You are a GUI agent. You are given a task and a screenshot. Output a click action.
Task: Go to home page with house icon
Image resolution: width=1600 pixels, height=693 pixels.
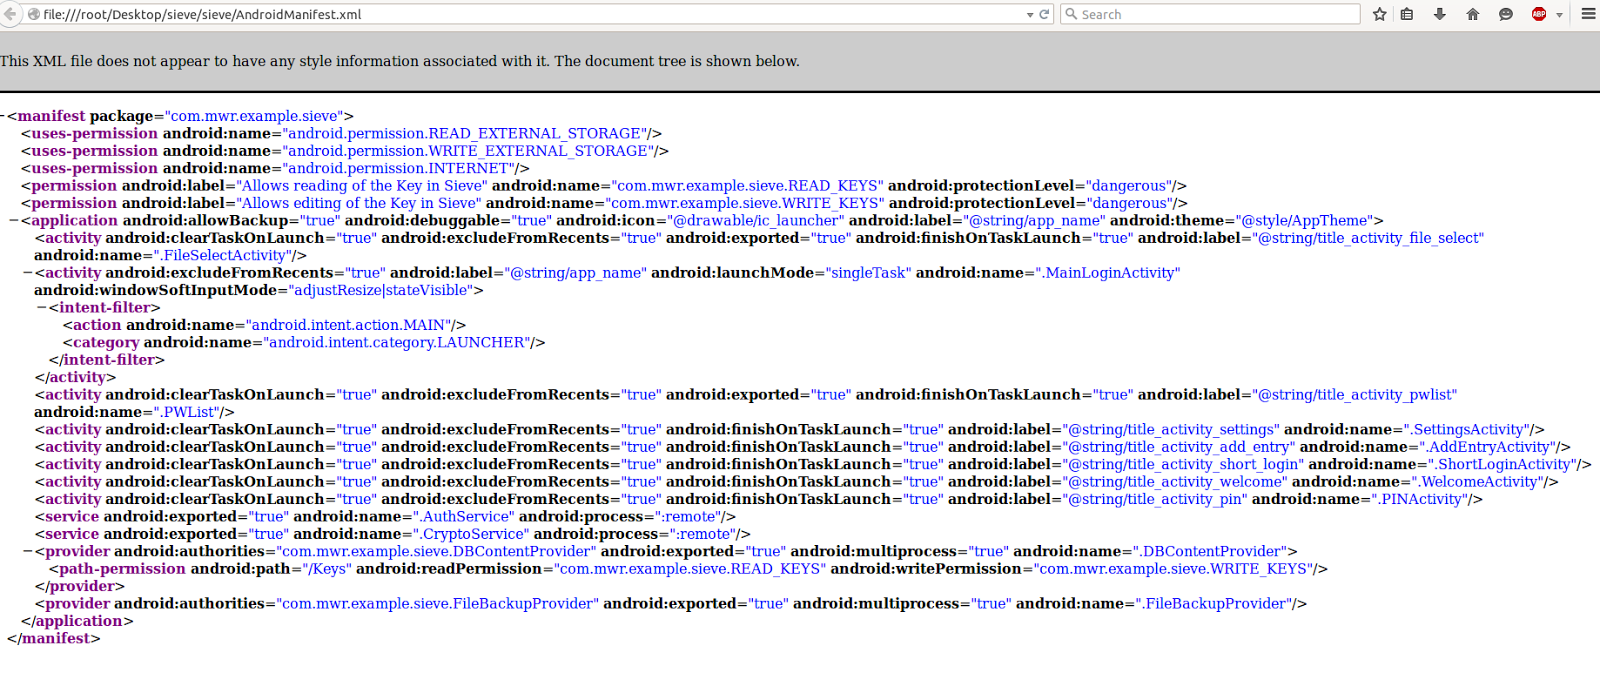[1473, 14]
